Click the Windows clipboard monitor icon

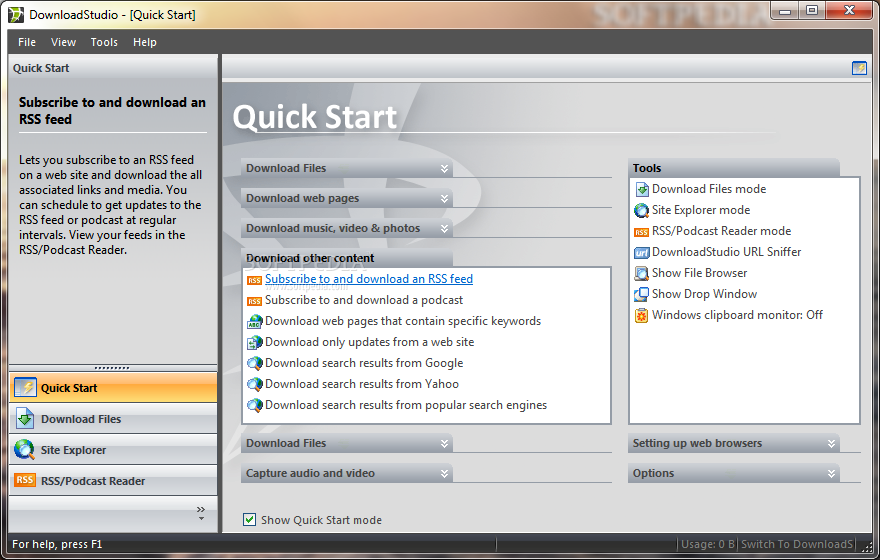pos(641,315)
